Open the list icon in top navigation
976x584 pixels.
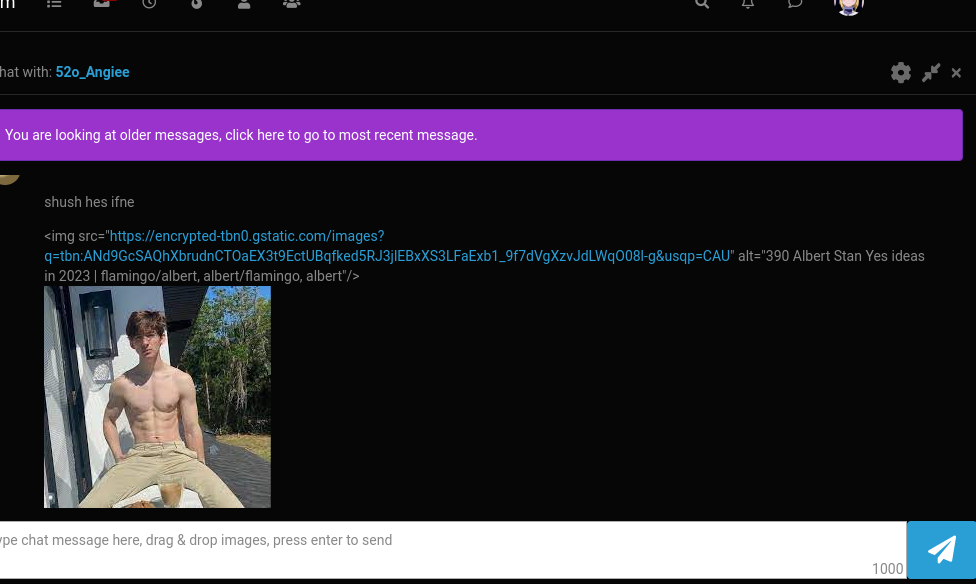(54, 3)
